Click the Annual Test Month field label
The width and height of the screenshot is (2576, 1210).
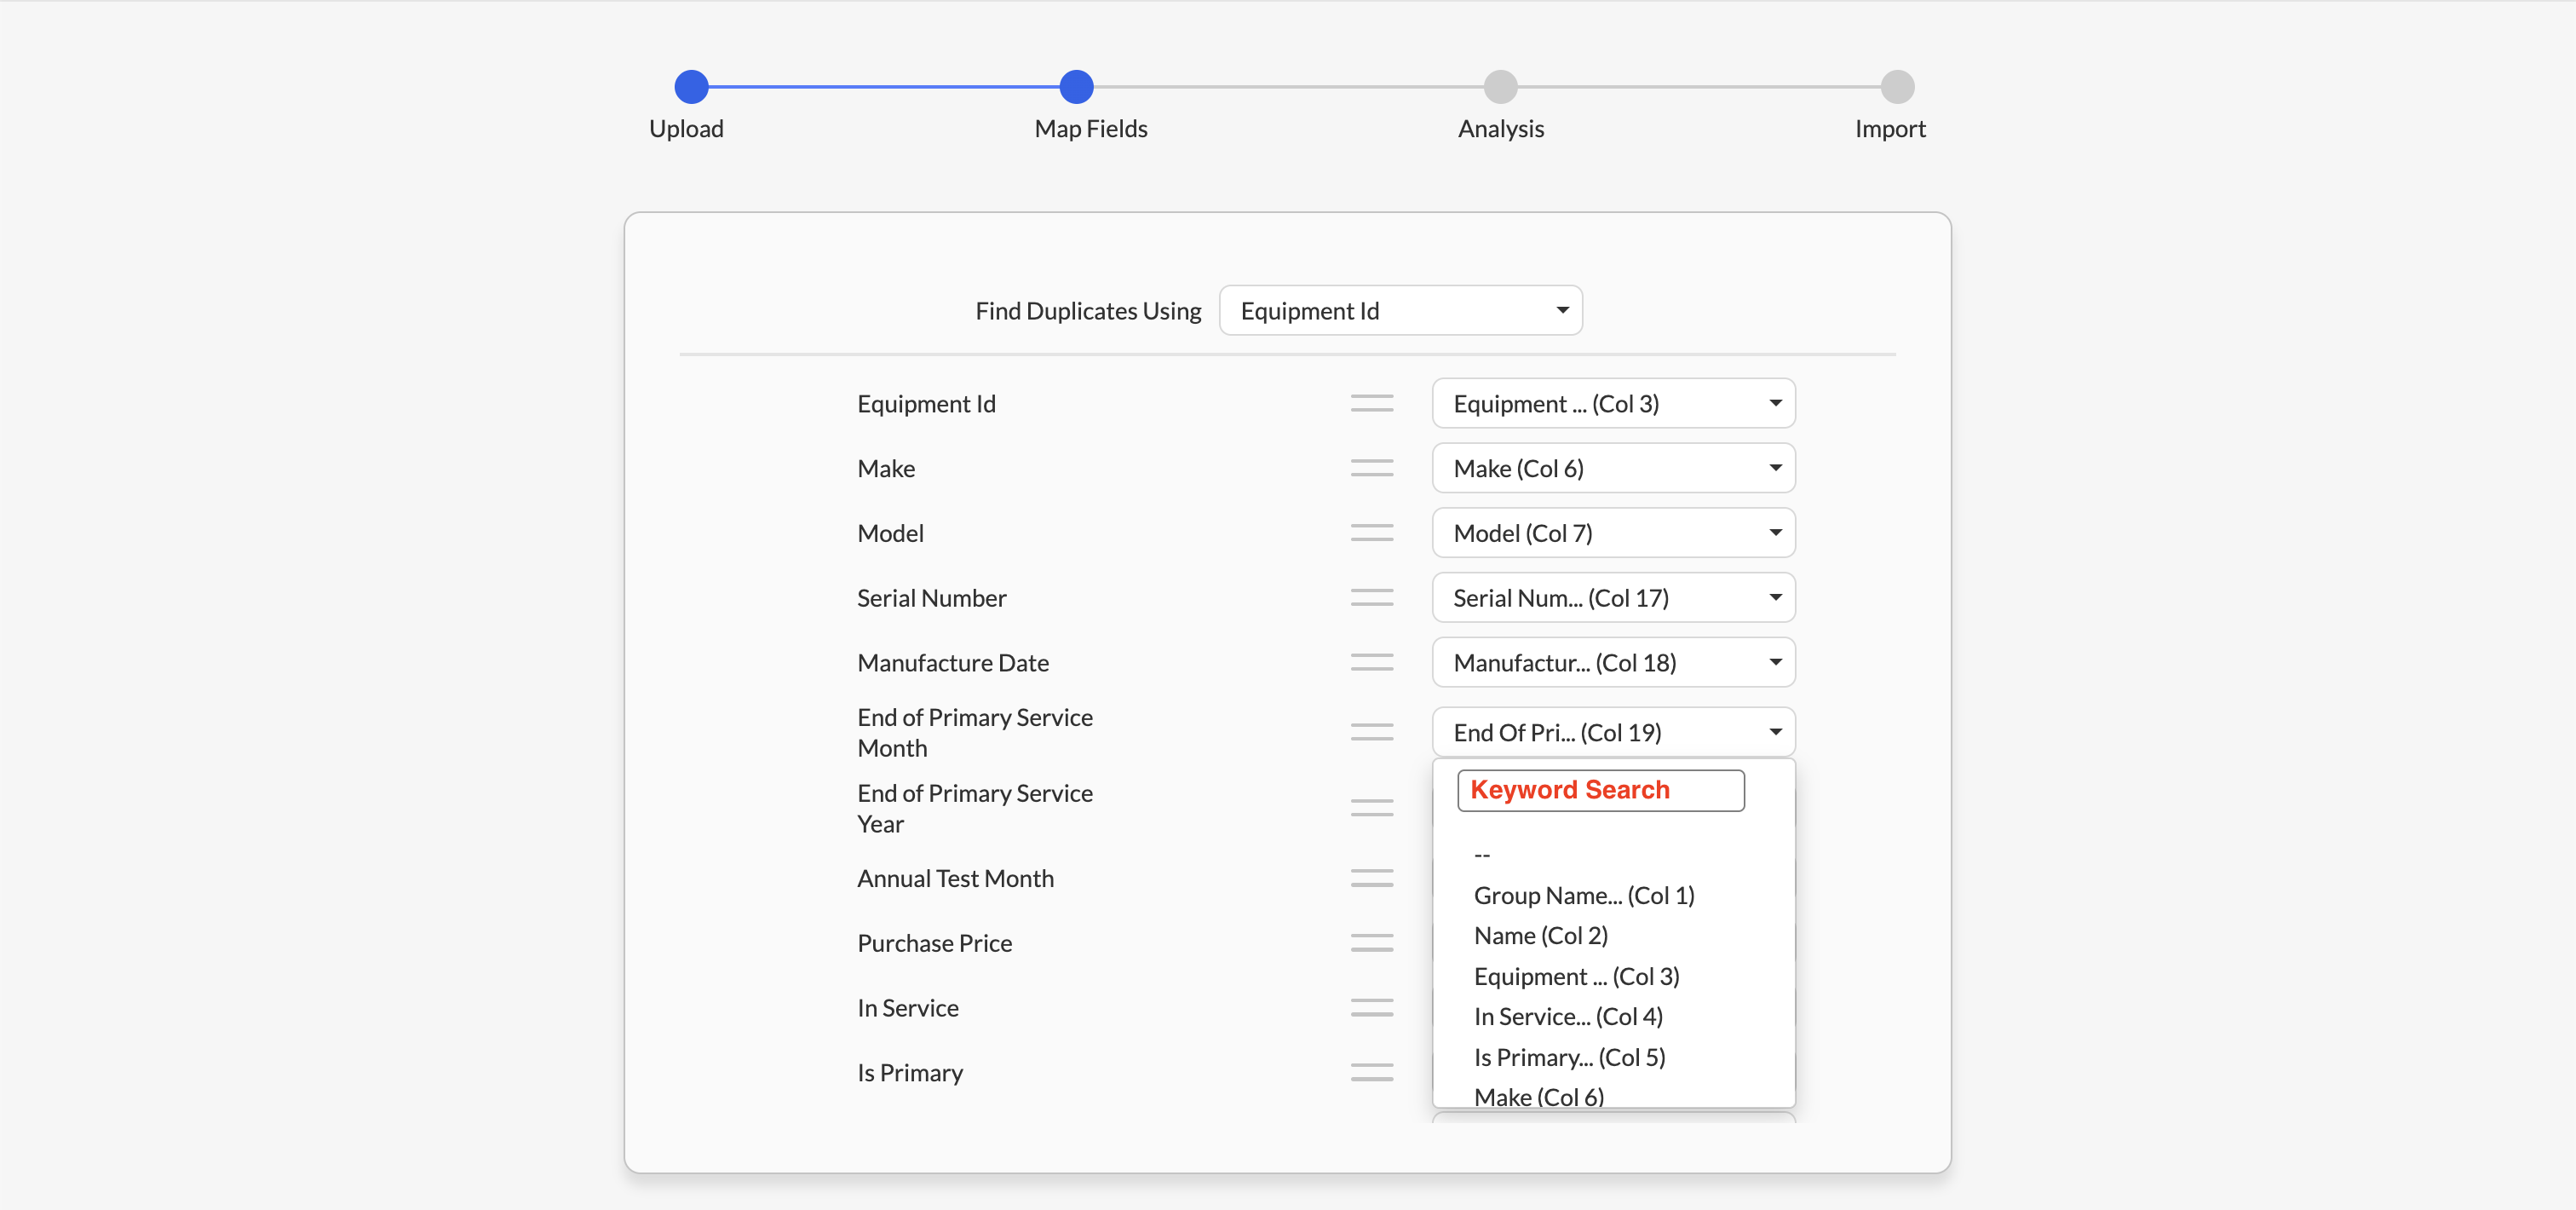click(955, 878)
